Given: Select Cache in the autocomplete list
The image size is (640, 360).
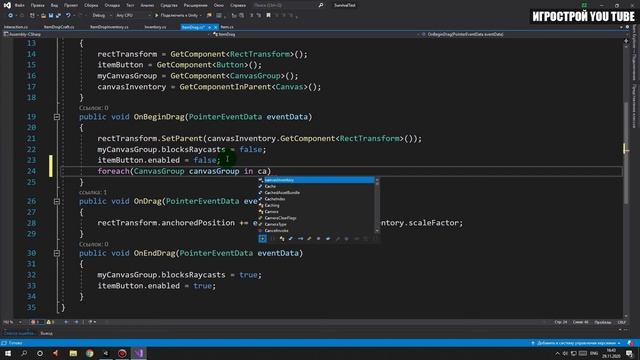Looking at the screenshot, I should (x=316, y=186).
